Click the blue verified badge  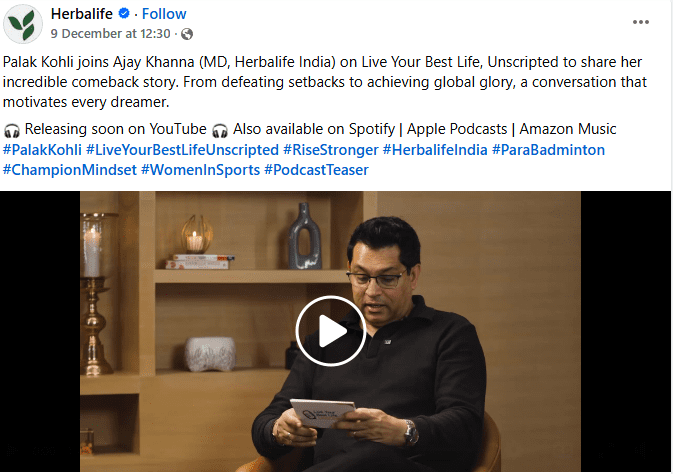click(x=126, y=15)
